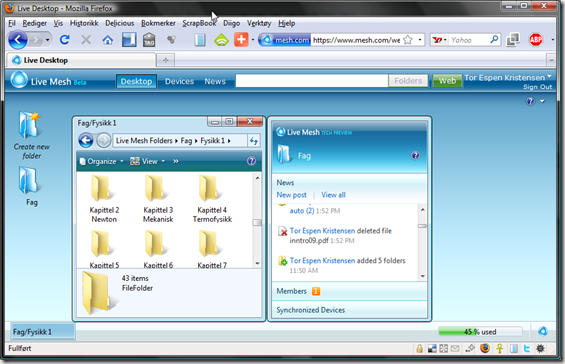Click Live Mesh search input field
Image resolution: width=565 pixels, height=364 pixels.
coord(312,81)
